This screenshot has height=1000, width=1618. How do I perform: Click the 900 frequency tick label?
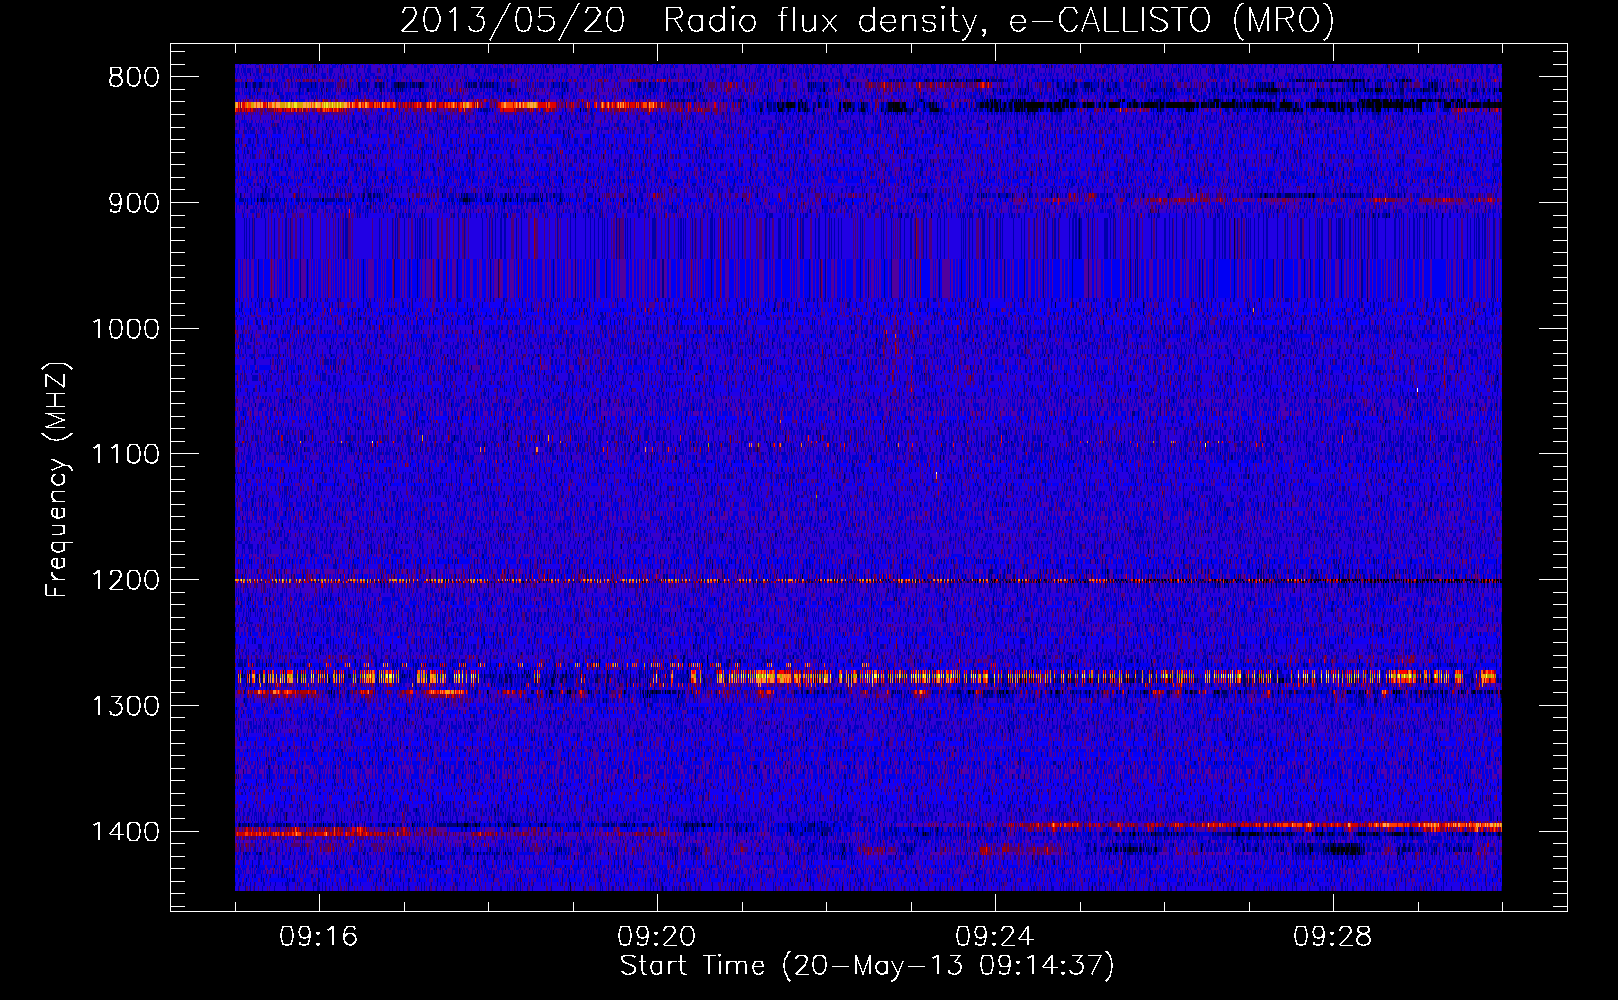pyautogui.click(x=134, y=203)
